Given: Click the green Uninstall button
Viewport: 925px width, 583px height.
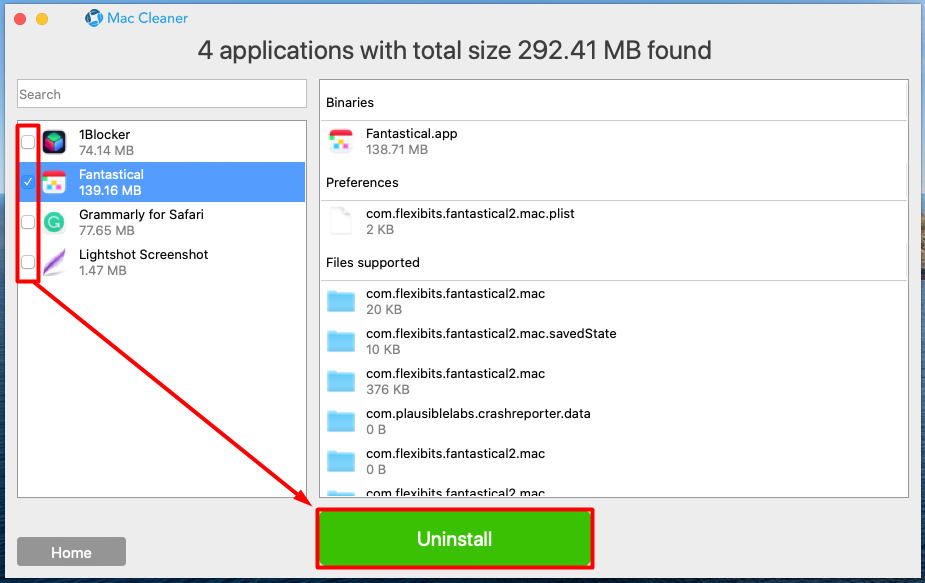Looking at the screenshot, I should pyautogui.click(x=455, y=538).
